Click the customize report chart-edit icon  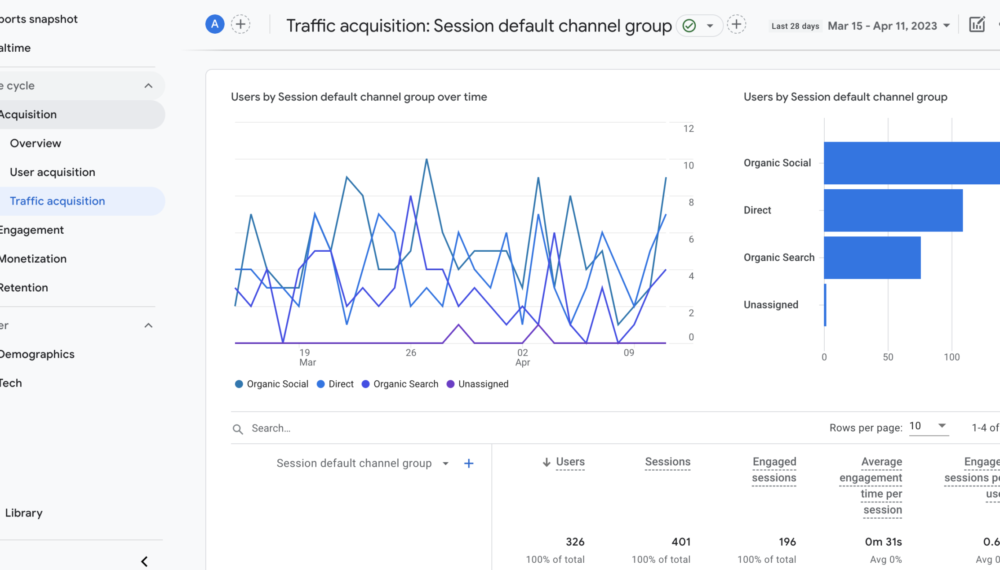977,24
